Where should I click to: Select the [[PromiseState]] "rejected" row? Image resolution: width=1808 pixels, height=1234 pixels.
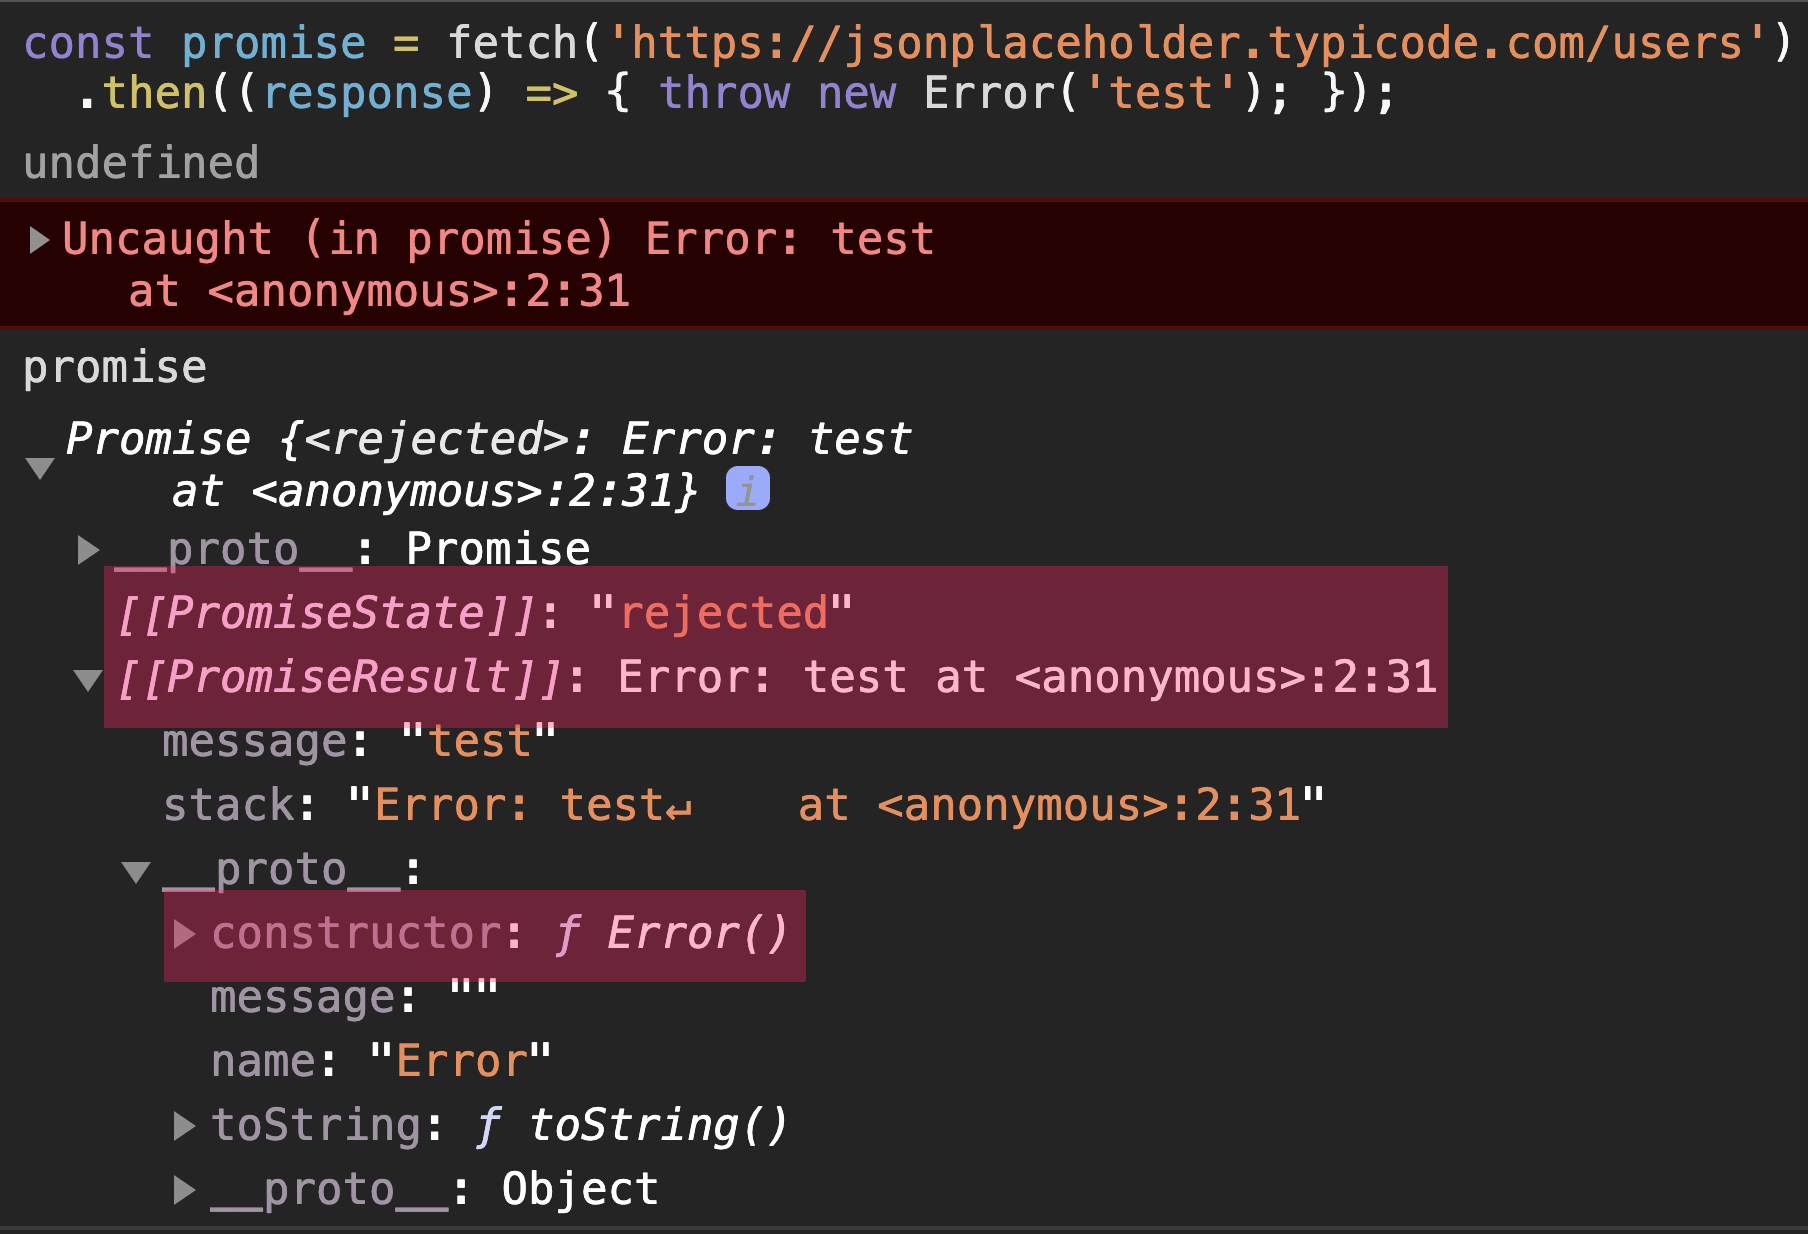point(776,613)
